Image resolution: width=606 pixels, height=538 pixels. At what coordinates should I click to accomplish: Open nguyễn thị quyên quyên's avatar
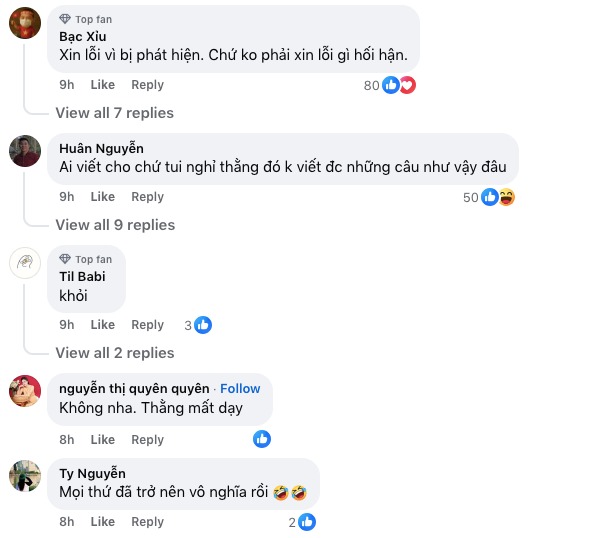[25, 391]
